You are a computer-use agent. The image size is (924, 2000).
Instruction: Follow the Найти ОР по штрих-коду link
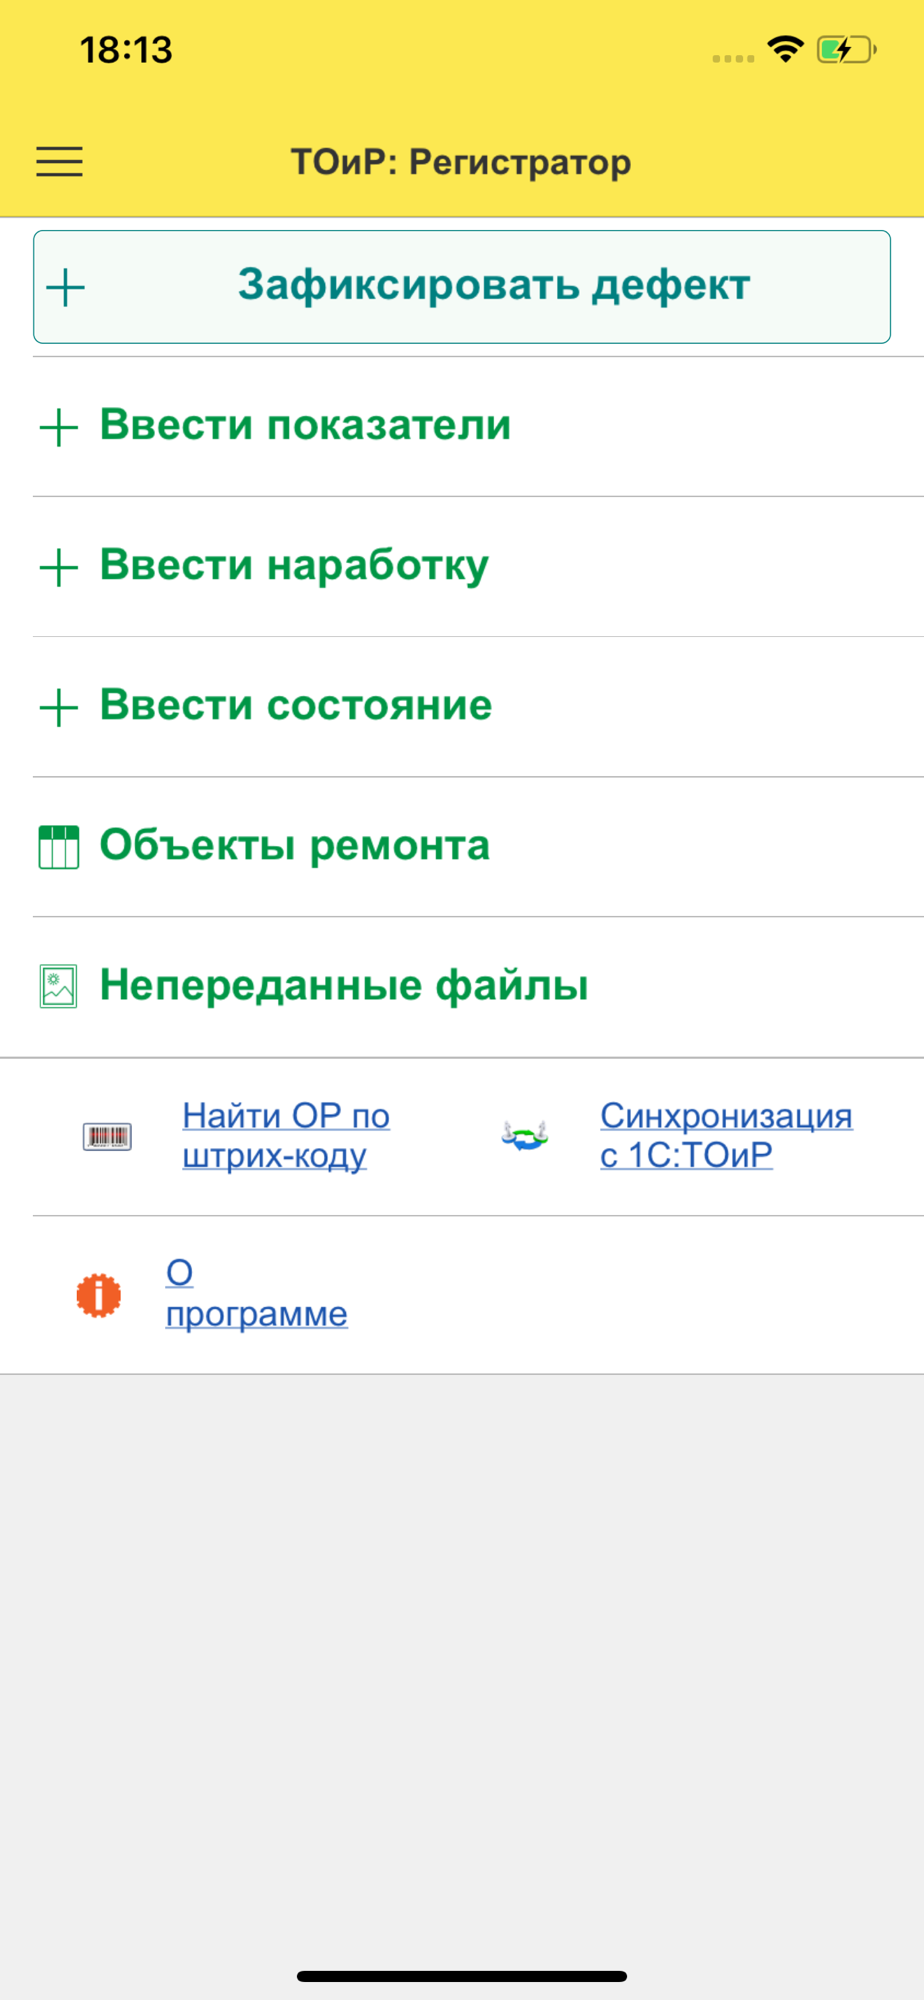[x=286, y=1135]
